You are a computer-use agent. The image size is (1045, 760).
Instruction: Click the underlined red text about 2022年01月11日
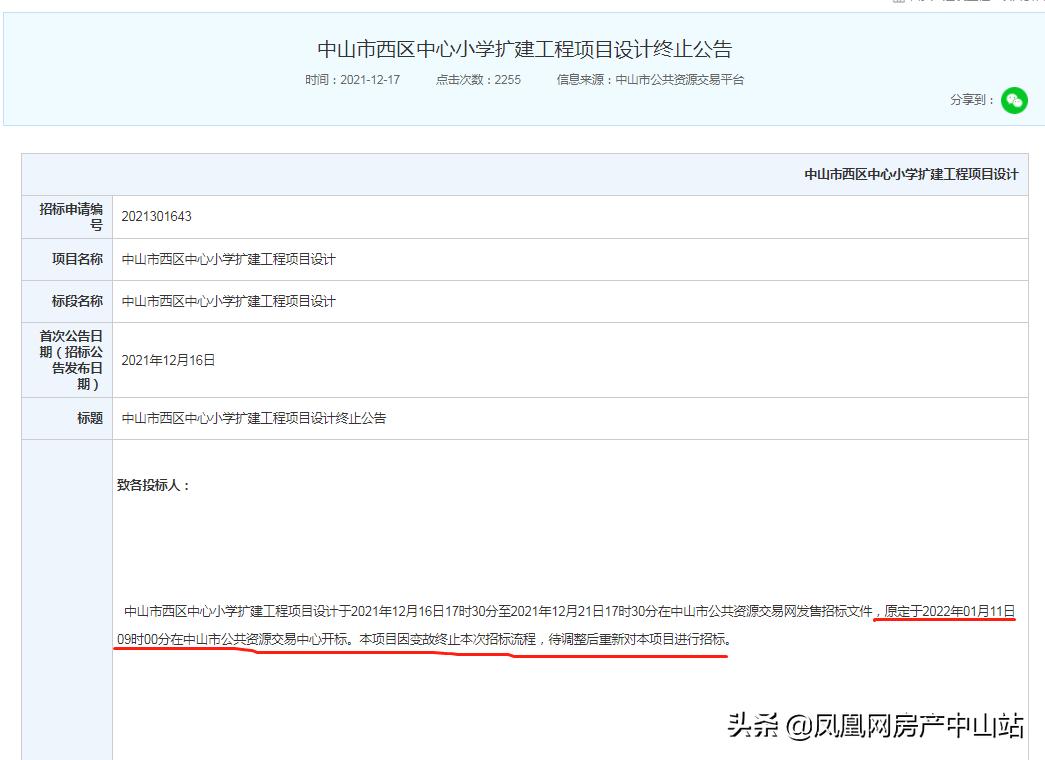click(948, 614)
